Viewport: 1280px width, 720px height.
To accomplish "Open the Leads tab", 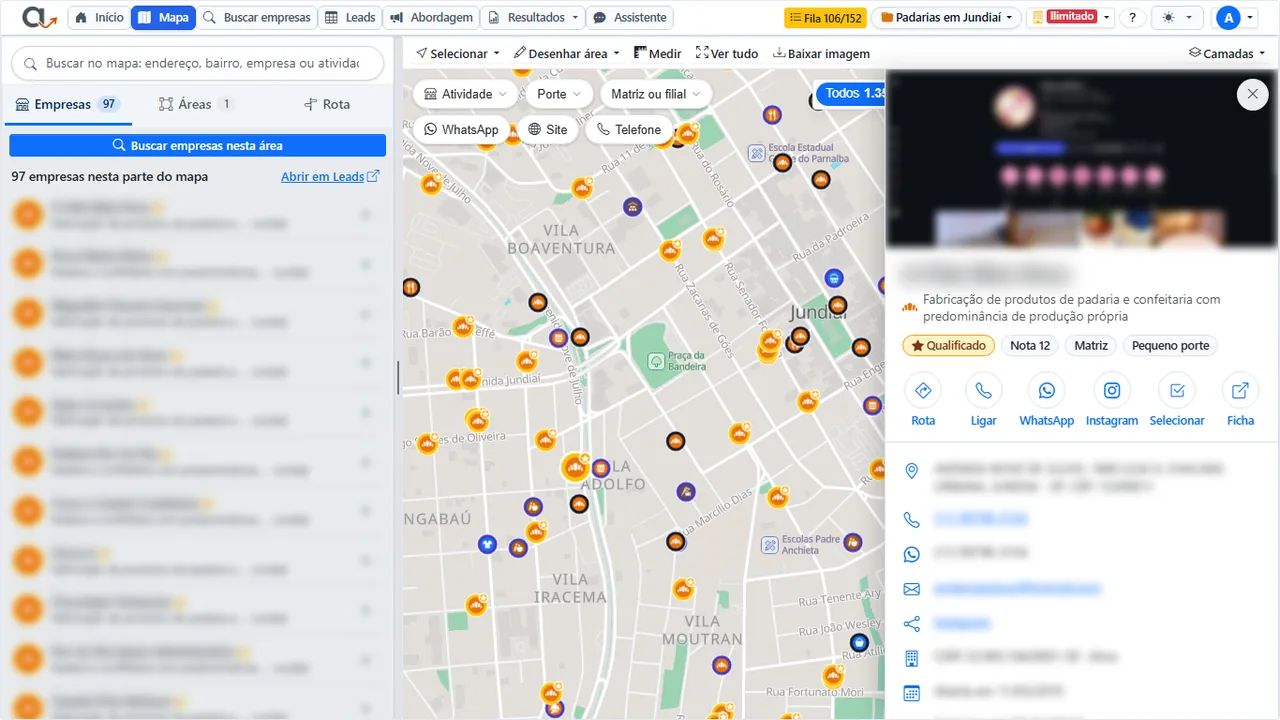I will [x=350, y=18].
